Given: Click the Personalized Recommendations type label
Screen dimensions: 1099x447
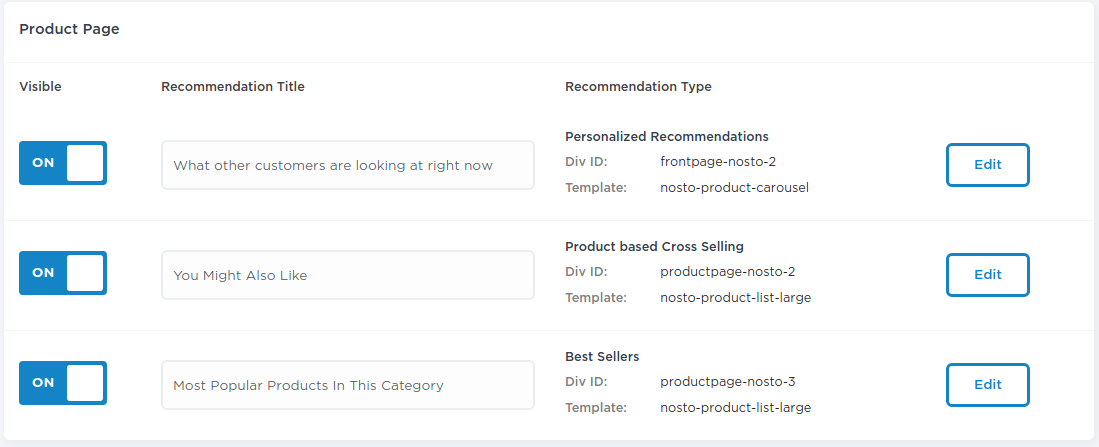Looking at the screenshot, I should tap(667, 137).
